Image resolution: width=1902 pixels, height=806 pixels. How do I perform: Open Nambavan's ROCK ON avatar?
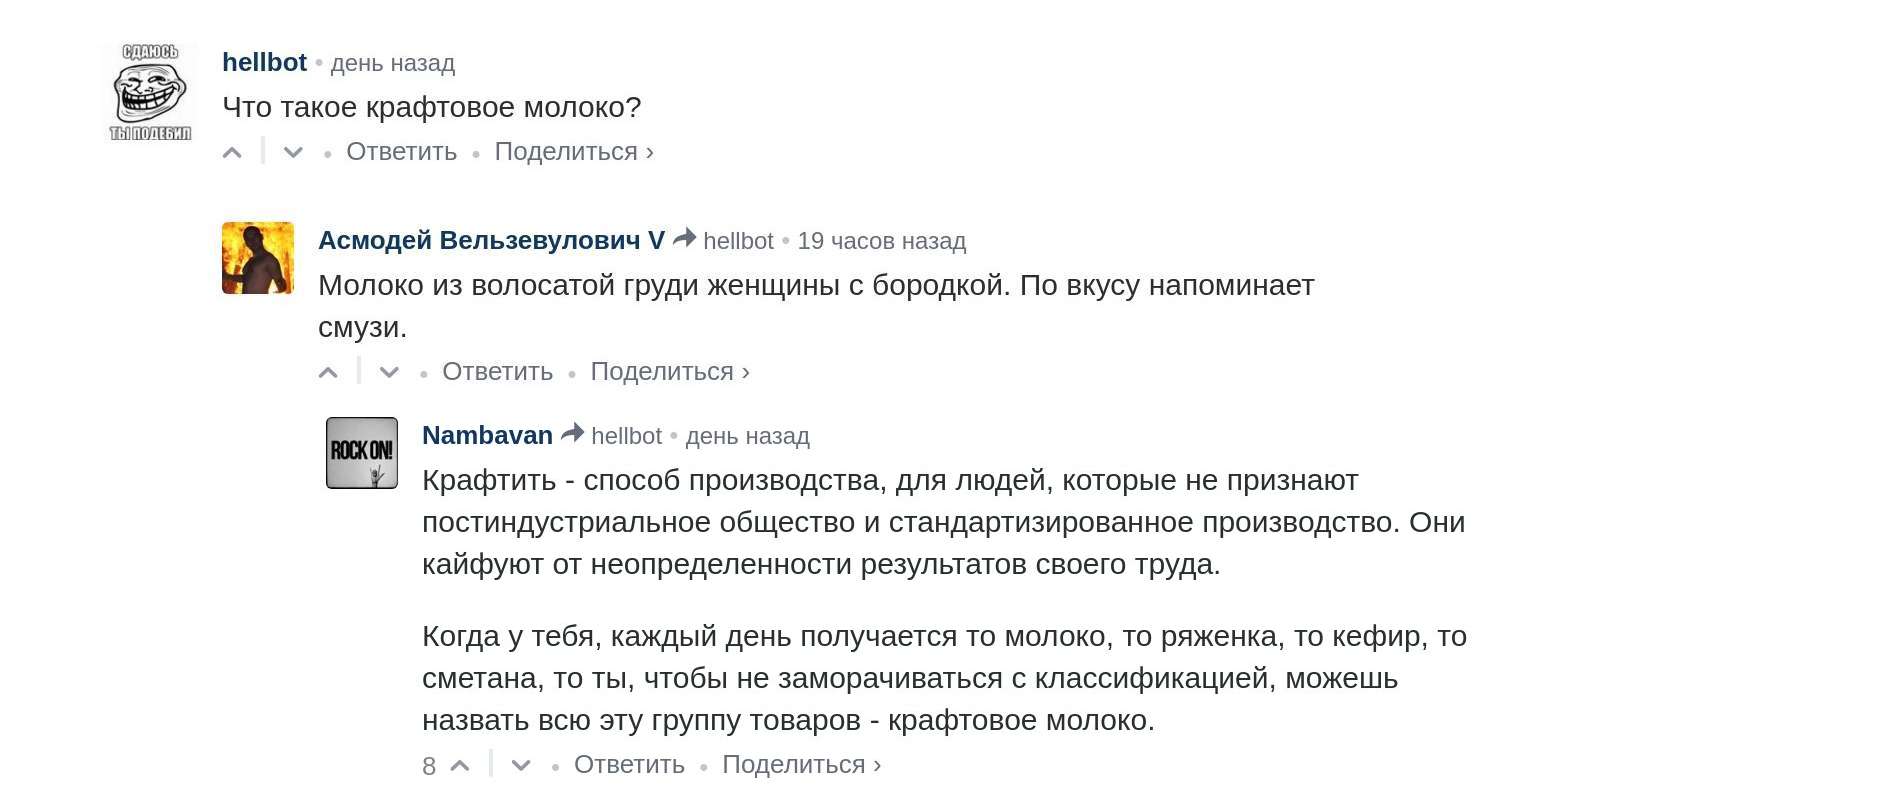click(x=362, y=453)
